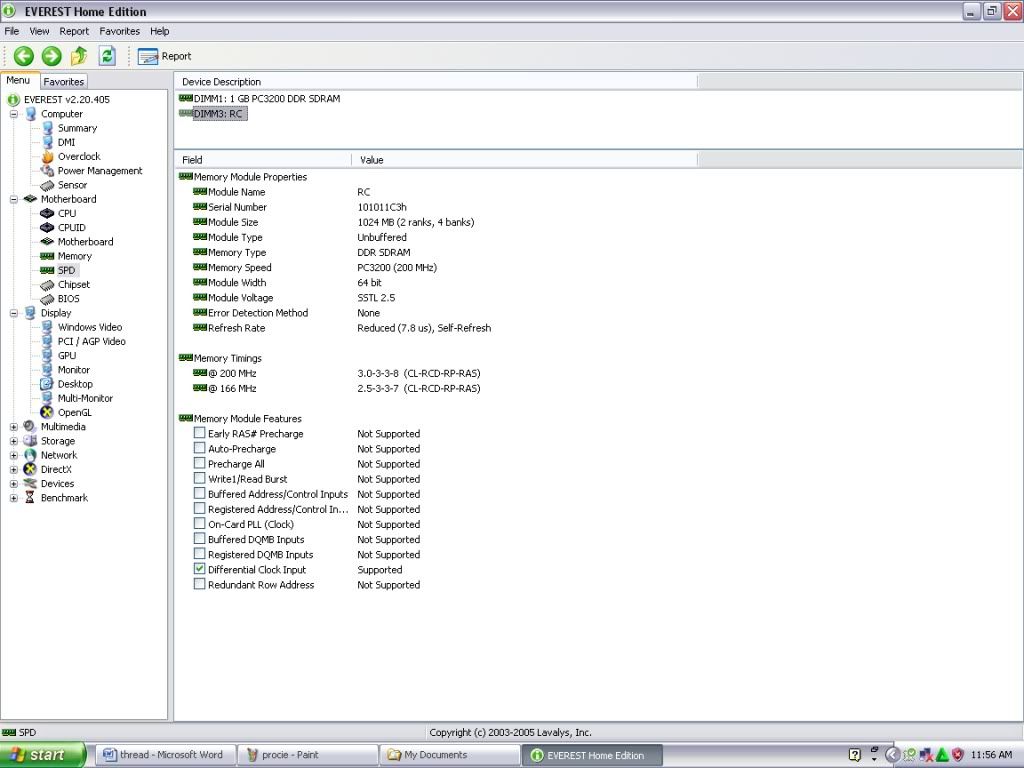Expand the Benchmark tree node
1024x768 pixels.
[14, 498]
